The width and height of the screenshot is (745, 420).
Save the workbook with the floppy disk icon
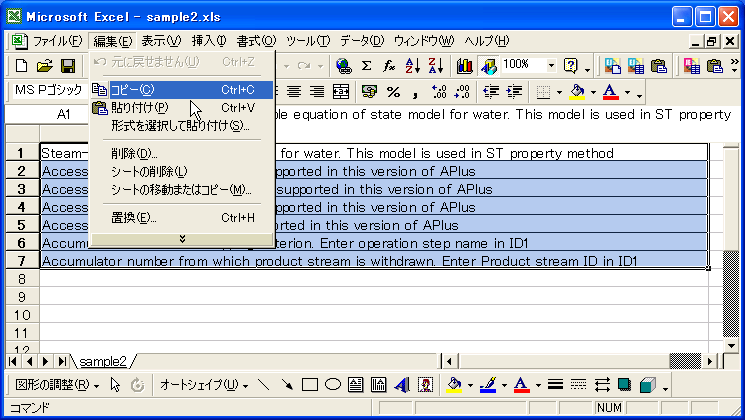[68, 66]
